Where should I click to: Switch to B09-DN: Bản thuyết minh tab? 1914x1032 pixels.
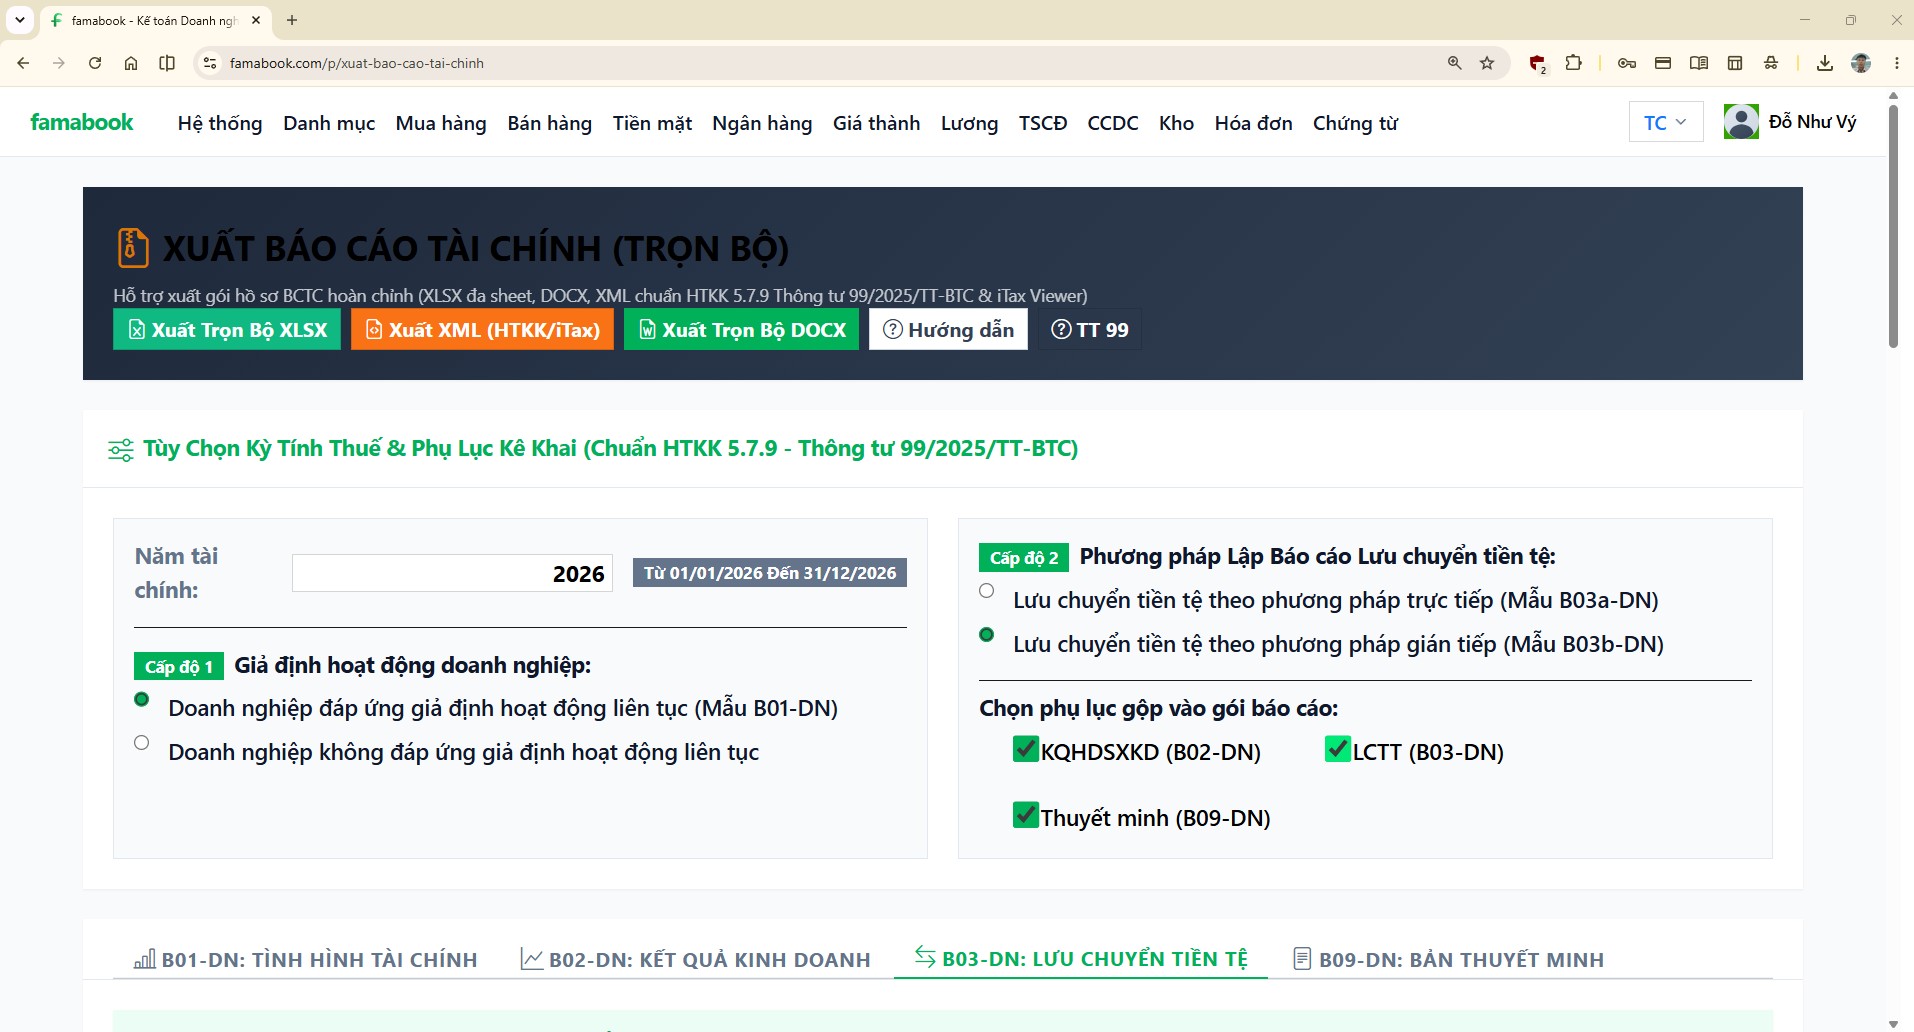point(1448,960)
